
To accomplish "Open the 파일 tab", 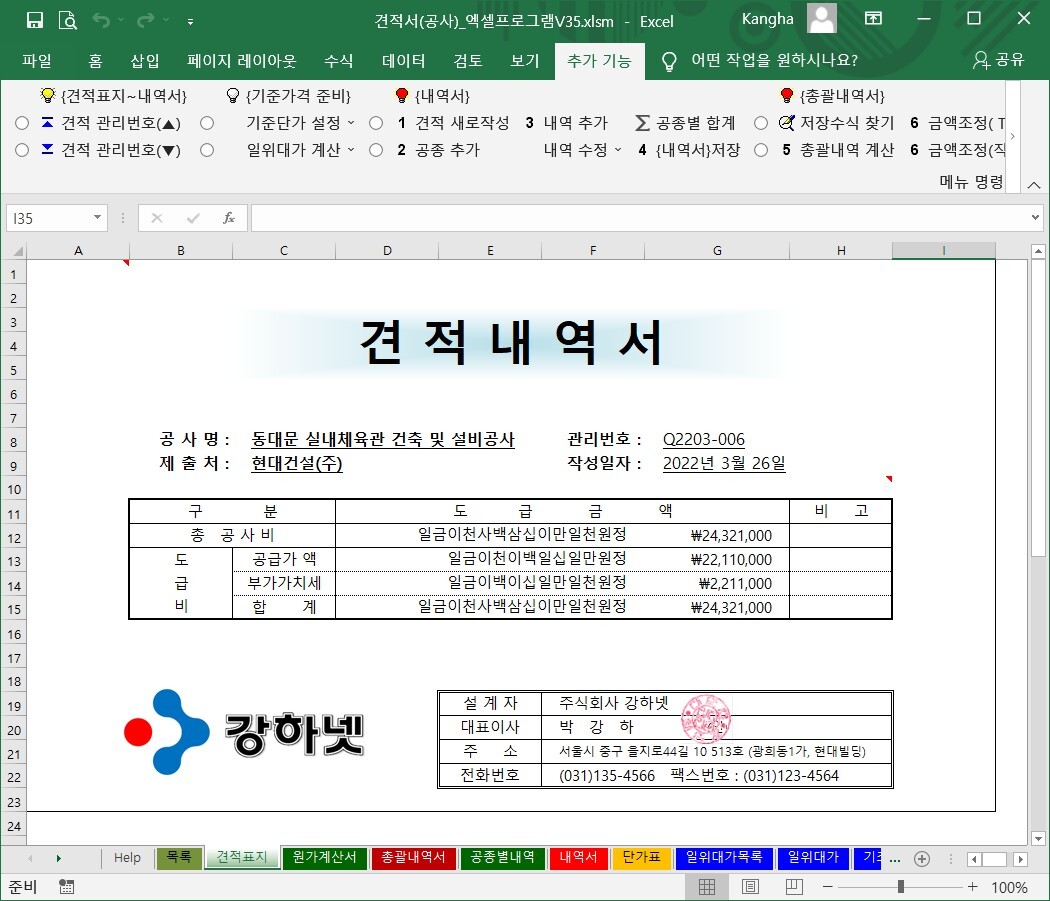I will coord(36,61).
